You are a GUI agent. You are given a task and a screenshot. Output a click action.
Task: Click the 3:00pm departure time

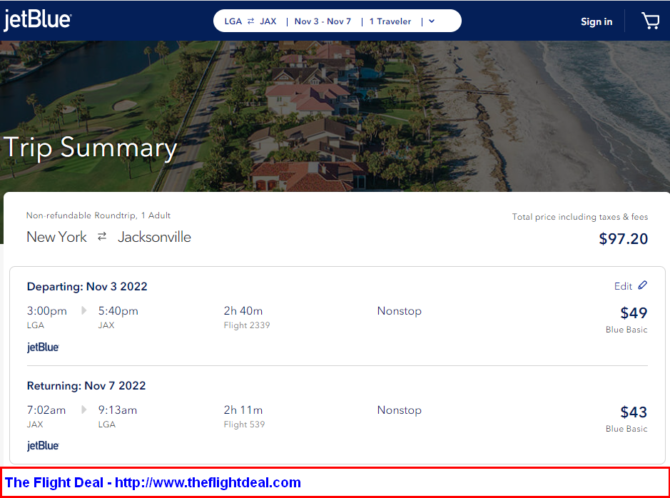coord(47,311)
